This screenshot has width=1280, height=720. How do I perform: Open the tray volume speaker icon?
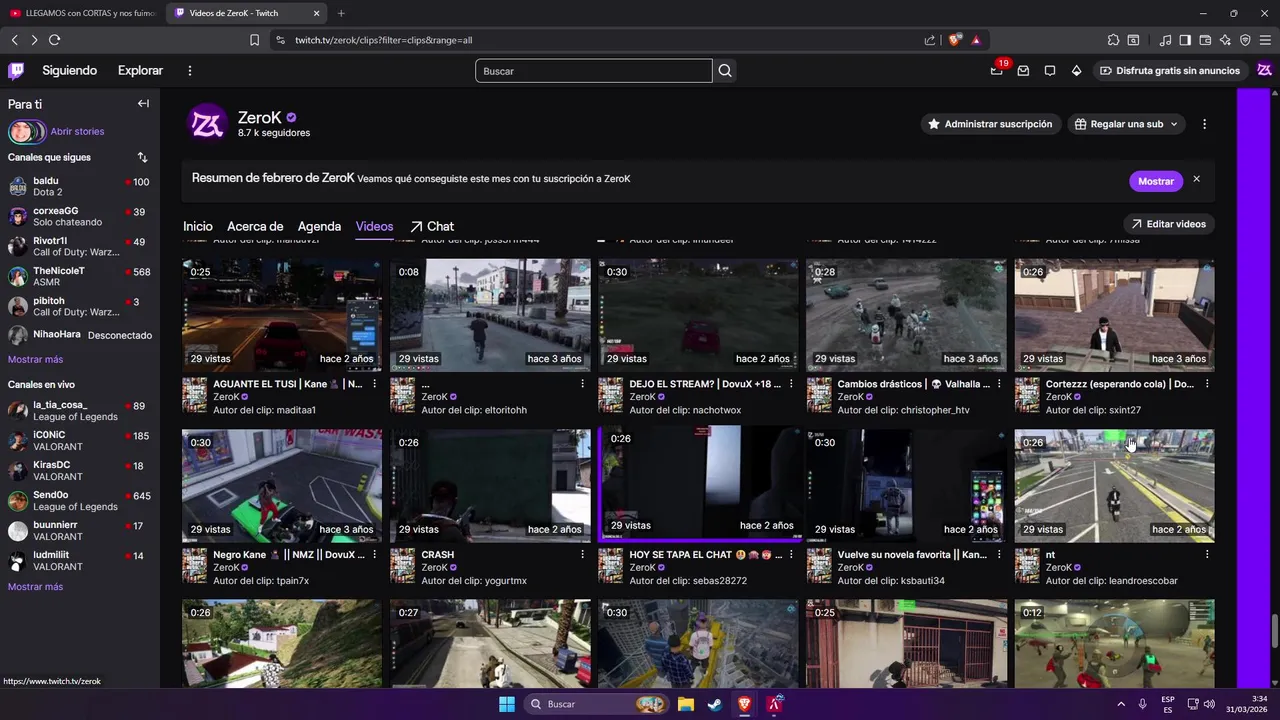point(1209,704)
